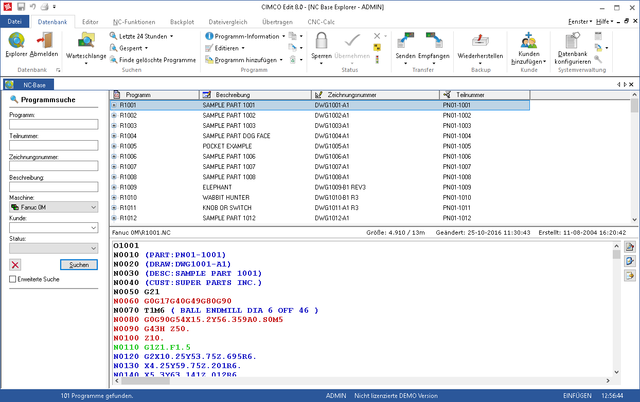The width and height of the screenshot is (640, 402).
Task: Switch to the Editor tab
Action: point(90,22)
